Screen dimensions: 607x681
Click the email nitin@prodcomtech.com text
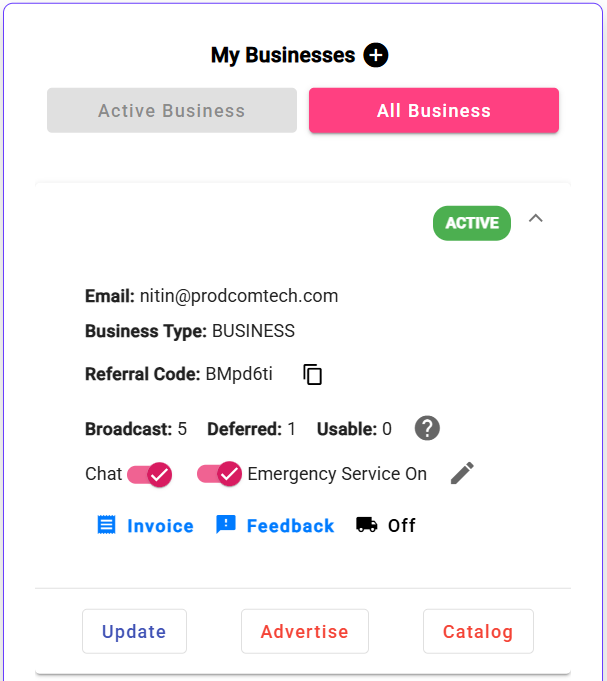tap(239, 296)
